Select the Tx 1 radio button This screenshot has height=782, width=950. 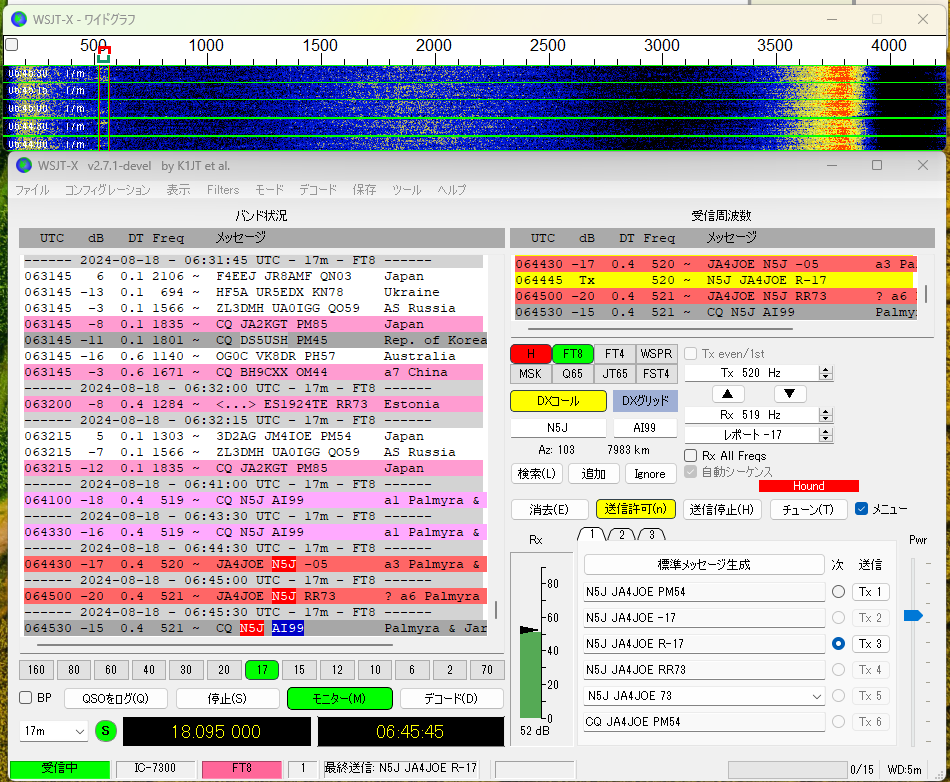tap(838, 592)
